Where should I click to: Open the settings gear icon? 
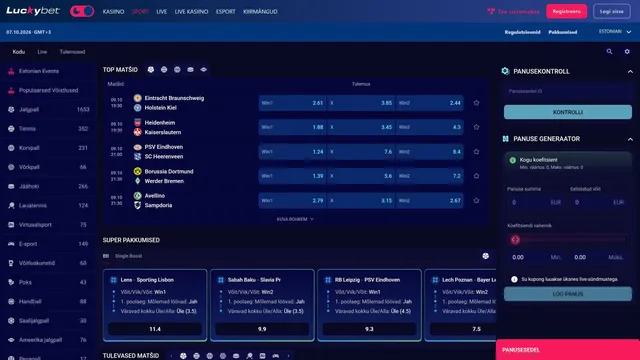click(x=627, y=51)
